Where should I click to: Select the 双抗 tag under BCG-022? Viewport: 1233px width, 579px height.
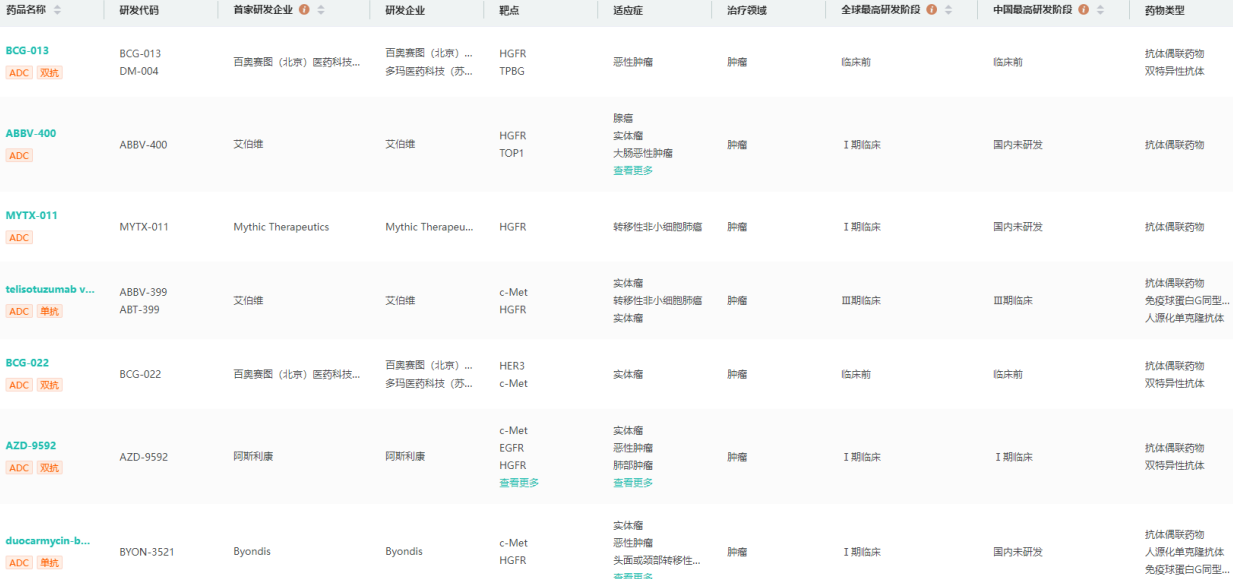(x=50, y=385)
